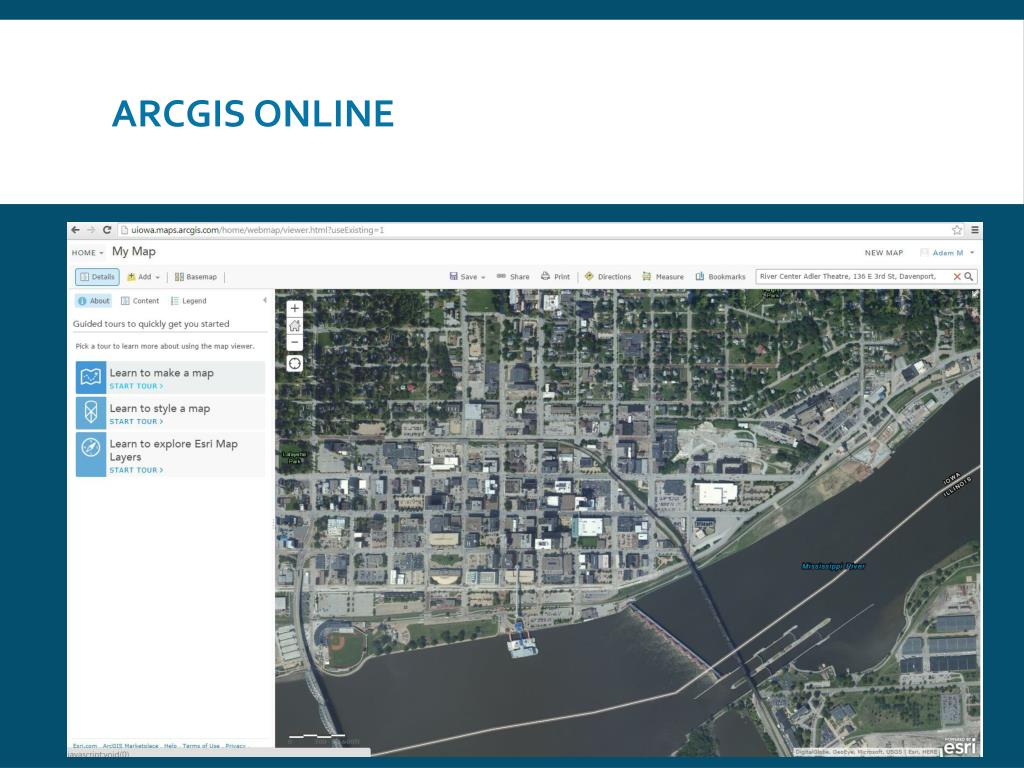This screenshot has height=768, width=1024.
Task: Switch to the About tab
Action: coord(93,301)
